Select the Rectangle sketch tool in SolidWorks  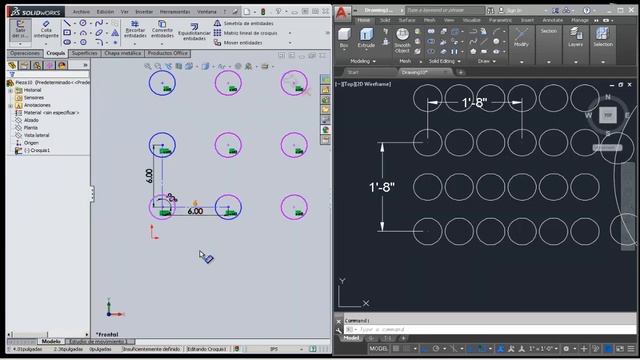click(x=67, y=33)
